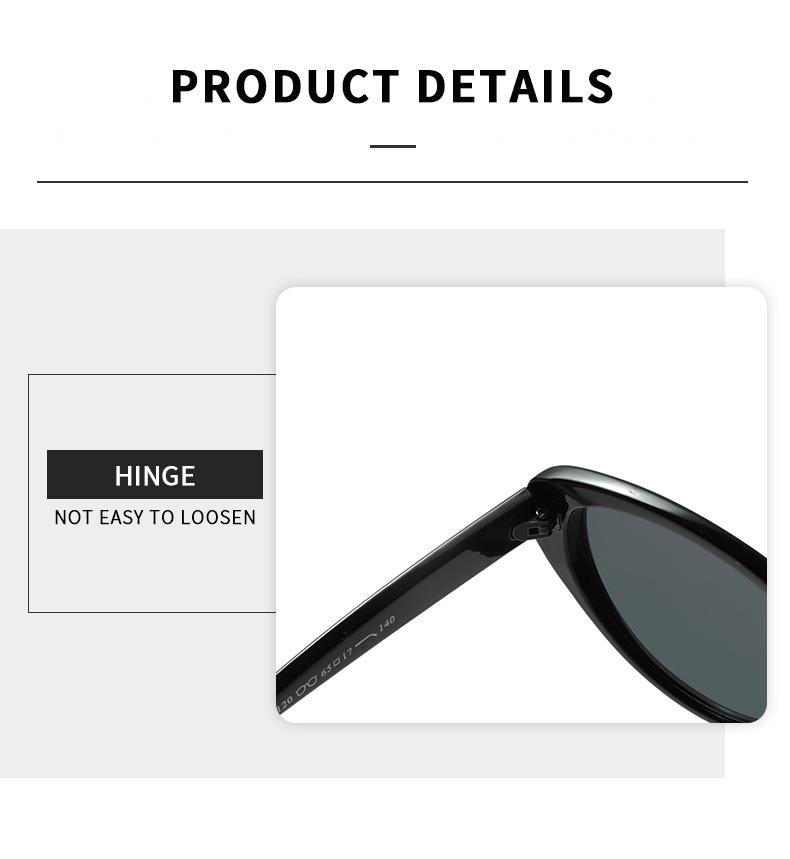Click the square symbol between 65 and 17
790x859 pixels.
click(x=336, y=661)
